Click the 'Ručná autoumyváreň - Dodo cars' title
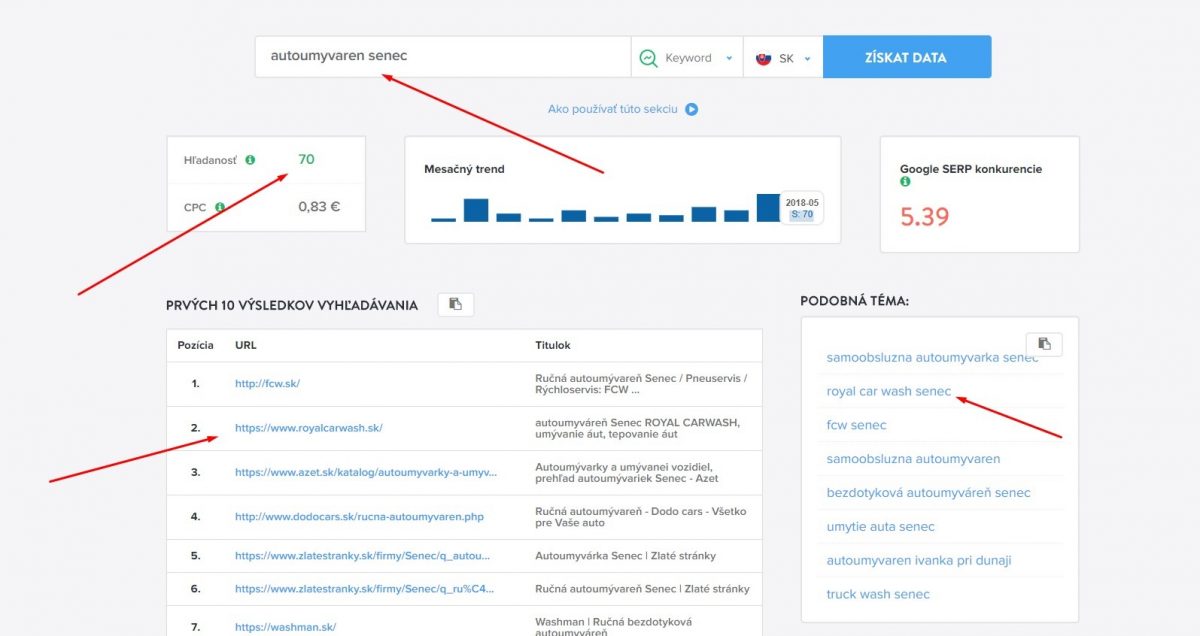This screenshot has height=636, width=1200. (641, 516)
